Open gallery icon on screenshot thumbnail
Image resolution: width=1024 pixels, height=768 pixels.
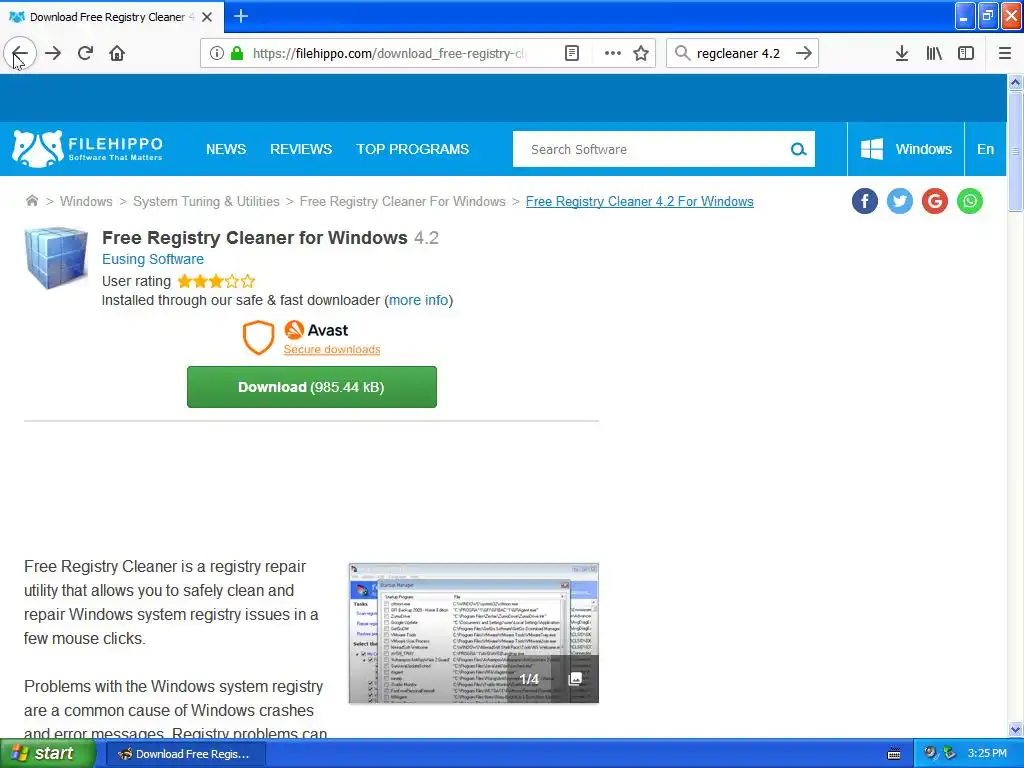pyautogui.click(x=575, y=679)
